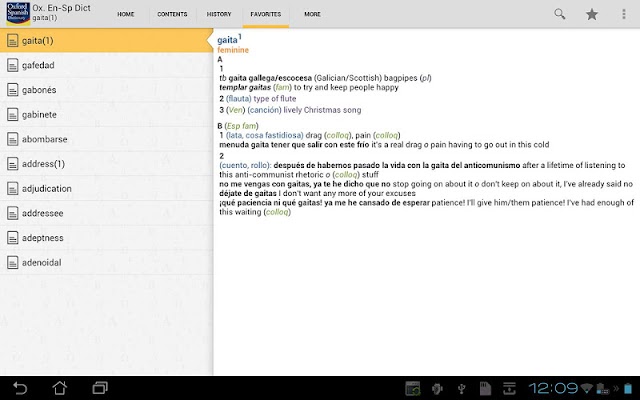Image resolution: width=640 pixels, height=400 pixels.
Task: Tap the Android back button
Action: pos(20,388)
